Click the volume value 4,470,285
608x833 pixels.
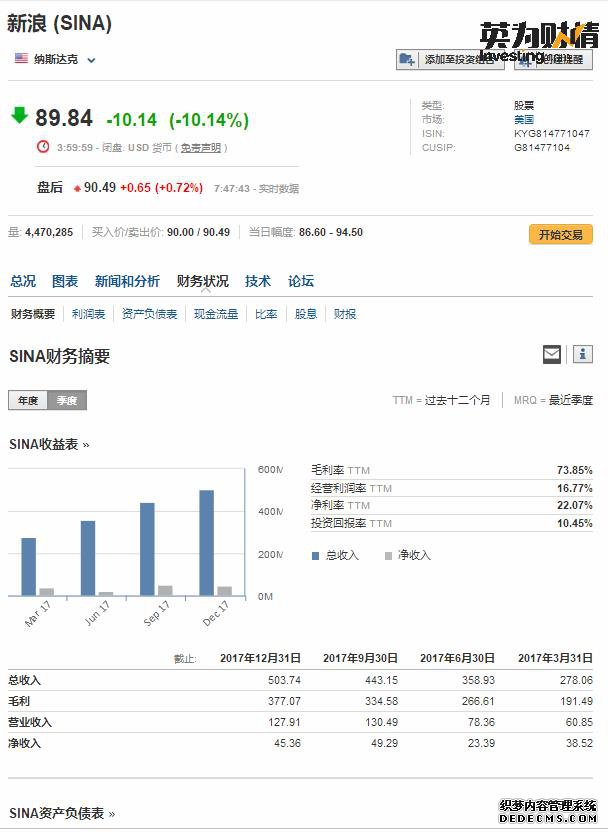click(x=49, y=232)
